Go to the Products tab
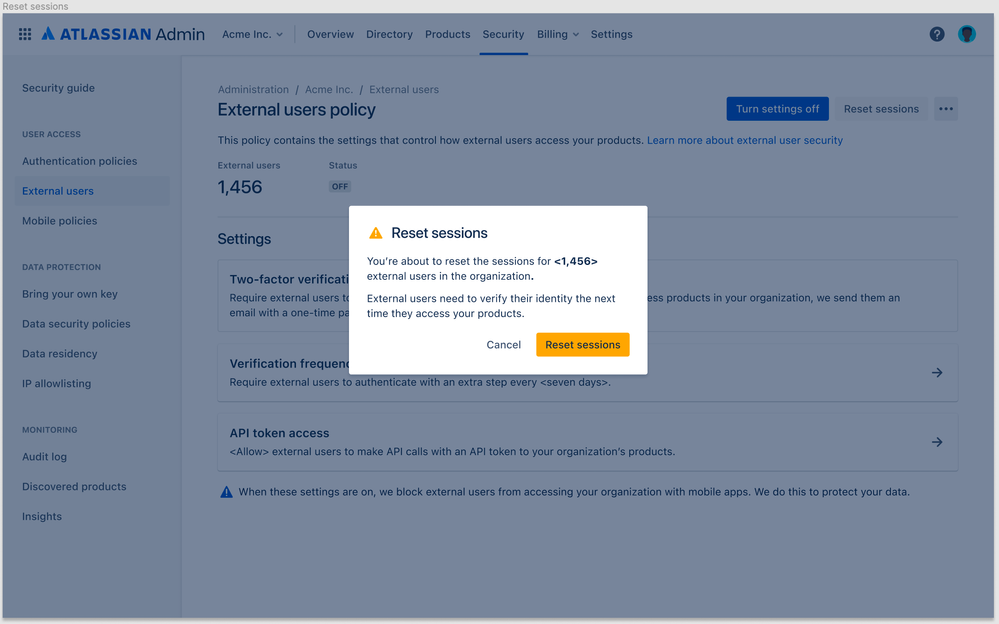The height and width of the screenshot is (624, 999). tap(447, 34)
